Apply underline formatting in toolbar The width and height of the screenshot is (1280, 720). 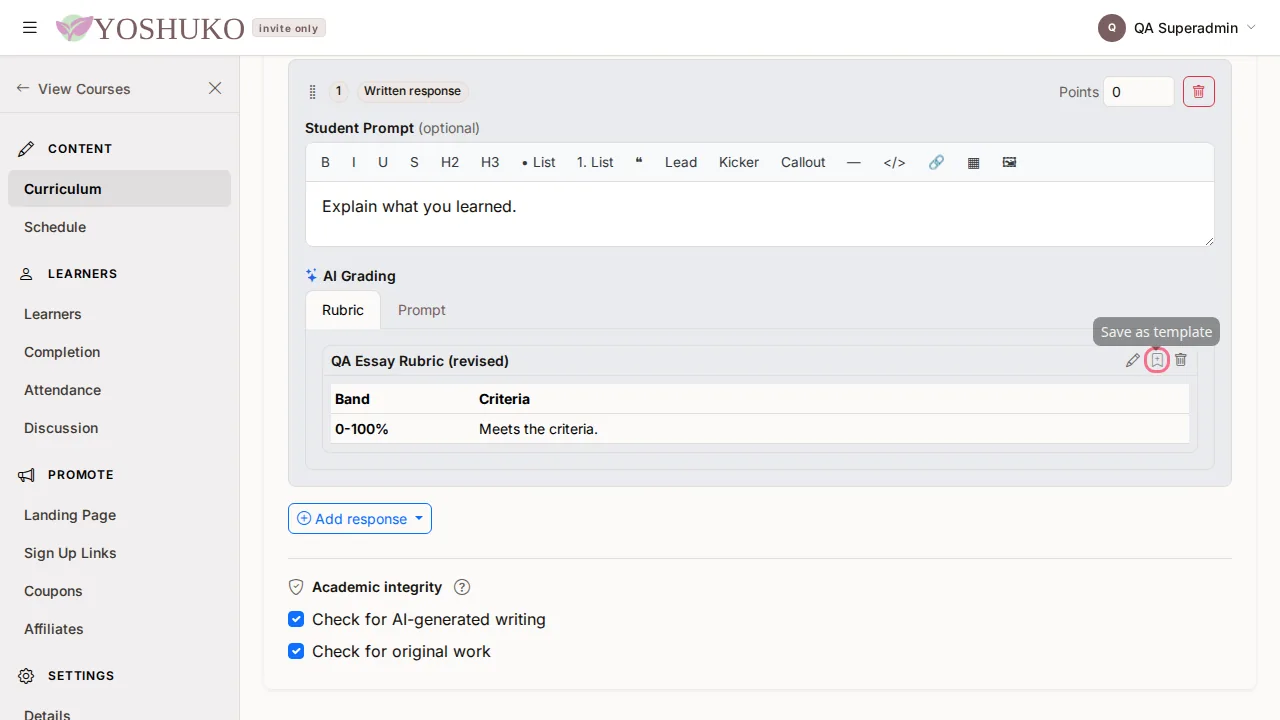(x=383, y=162)
